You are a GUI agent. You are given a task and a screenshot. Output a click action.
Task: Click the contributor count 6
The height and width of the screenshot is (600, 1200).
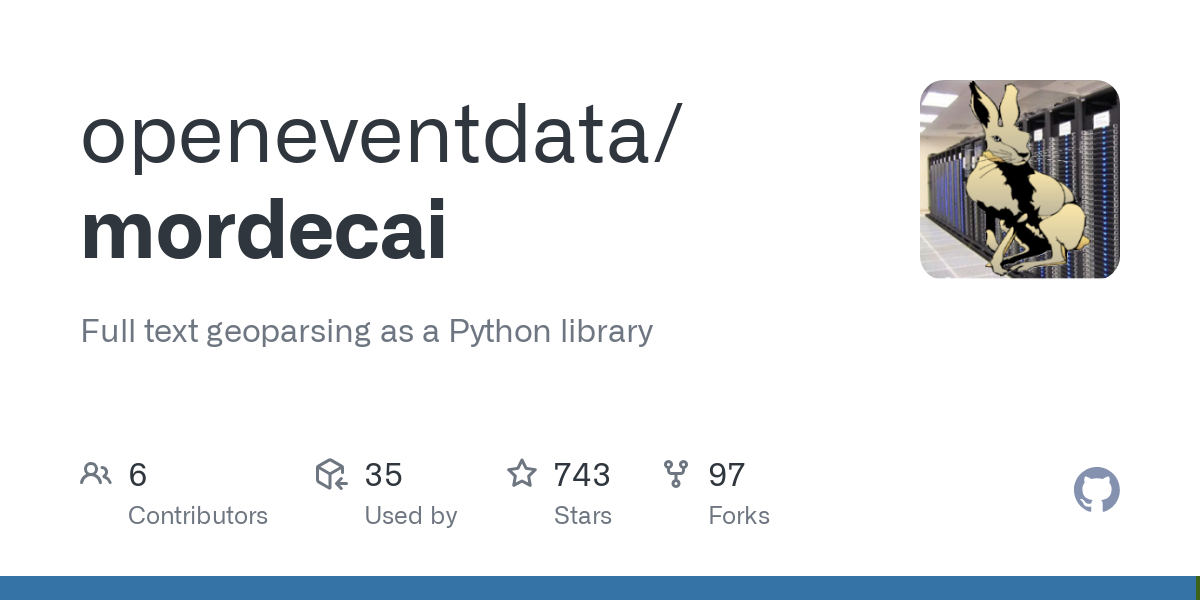click(x=138, y=474)
